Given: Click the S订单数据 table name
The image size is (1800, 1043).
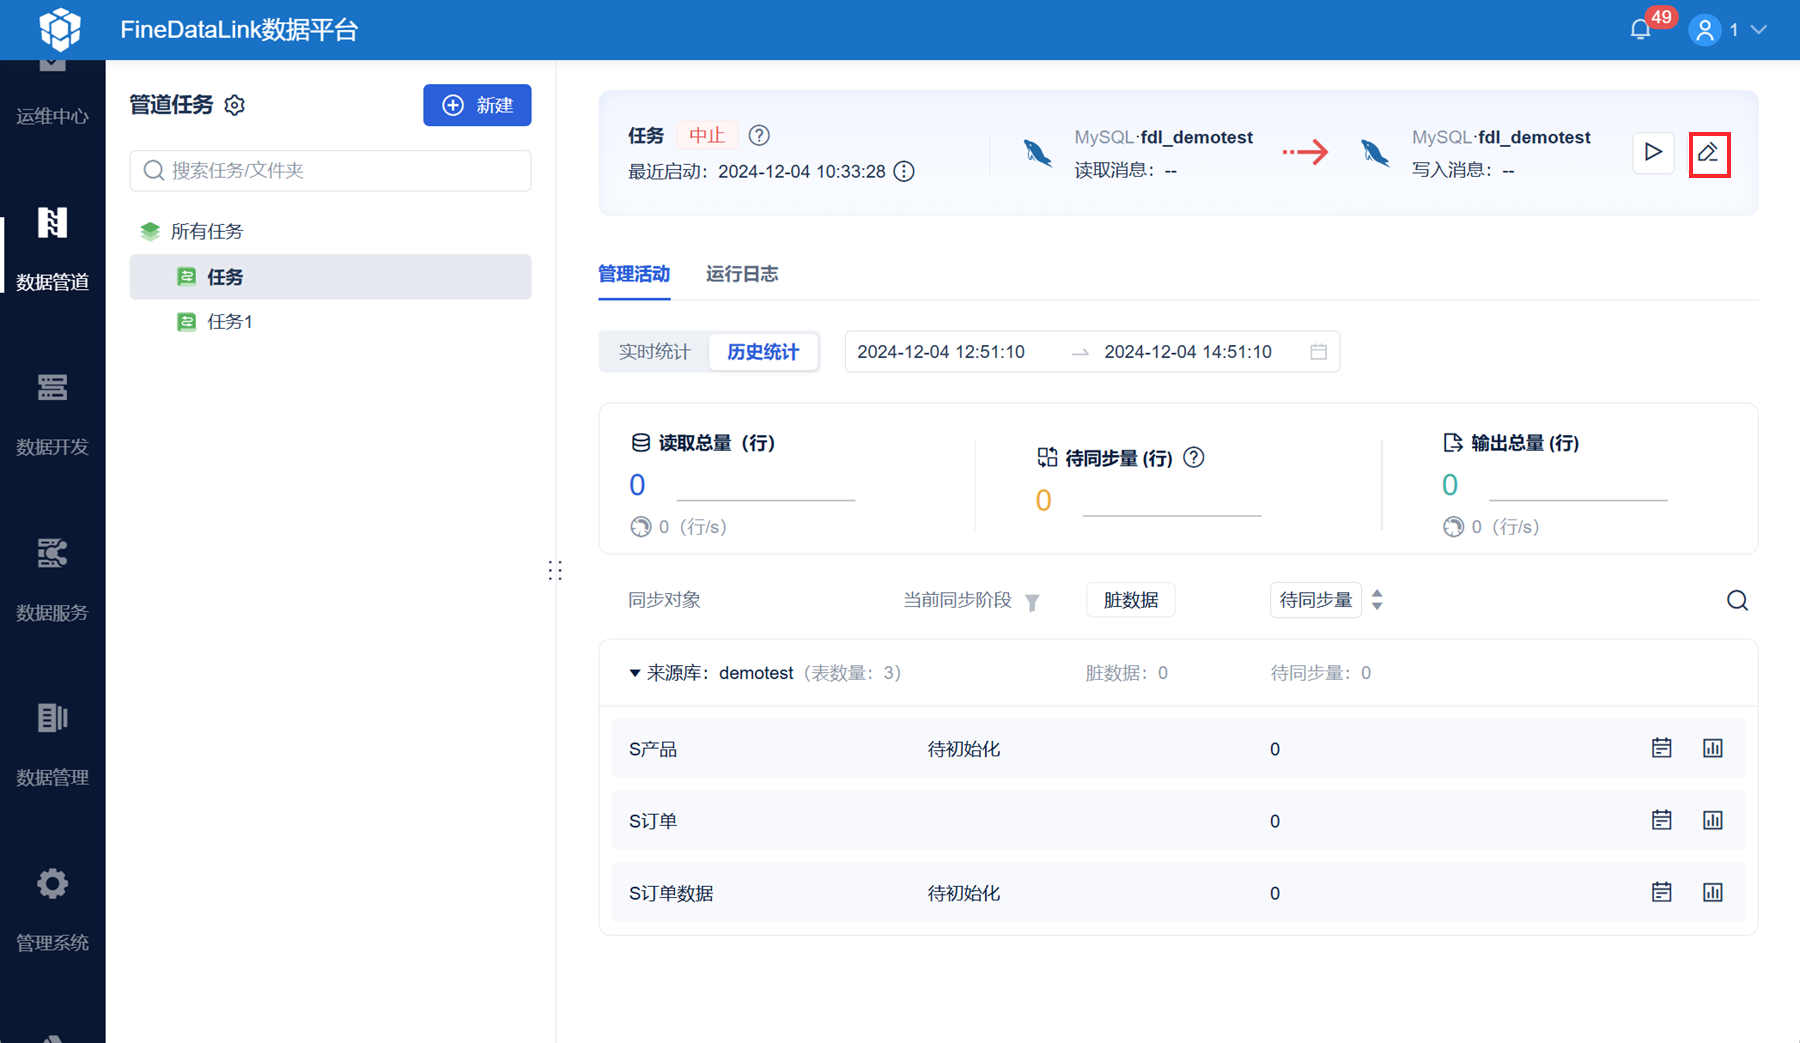Looking at the screenshot, I should coord(671,893).
